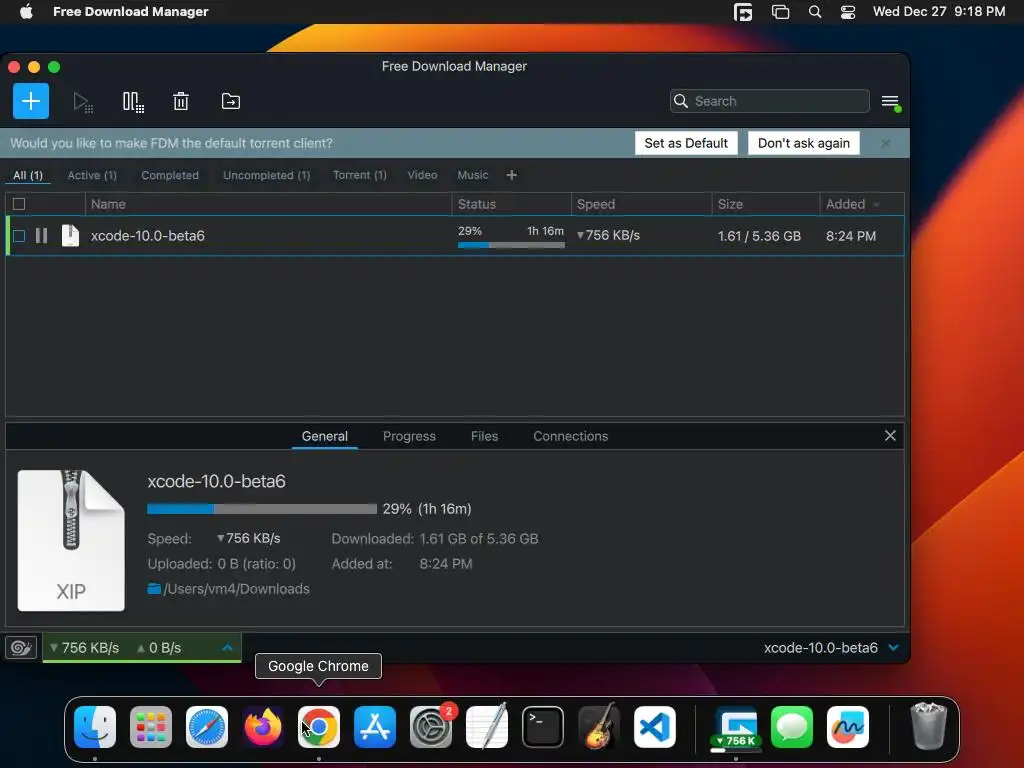Filter by Music downloads
This screenshot has height=768, width=1024.
click(473, 175)
